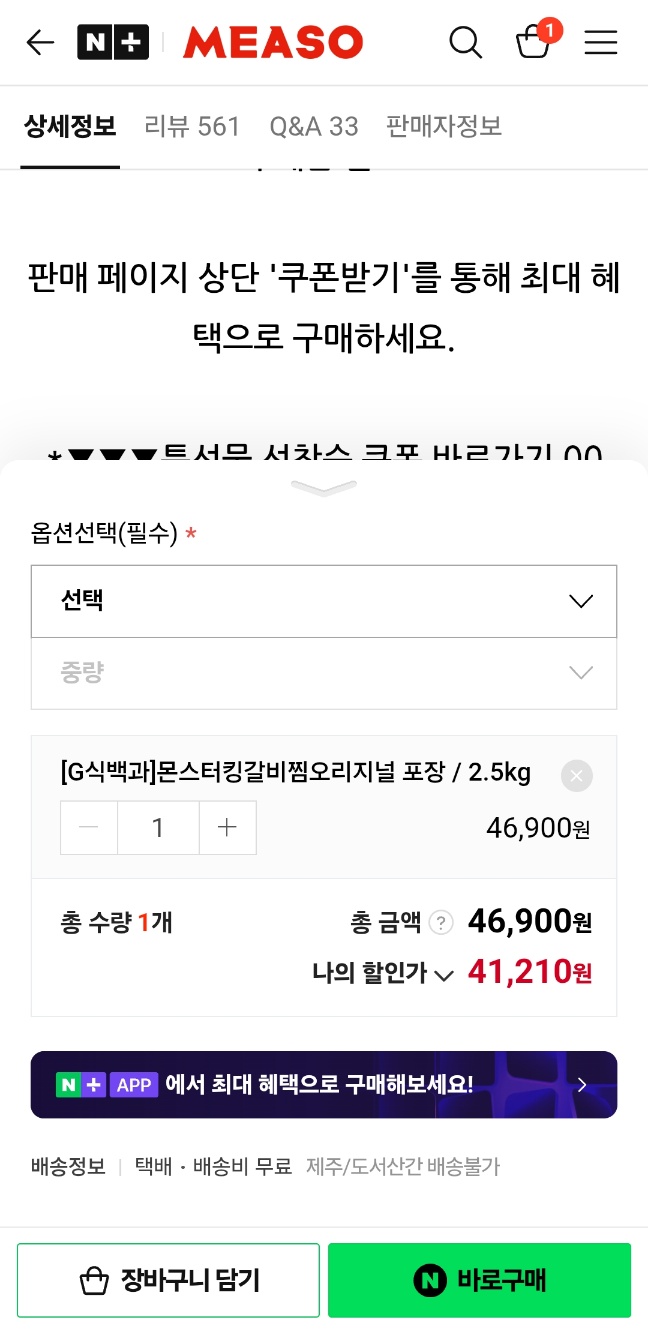Click 장바구니 담기 button
The width and height of the screenshot is (648, 1334).
[168, 1280]
